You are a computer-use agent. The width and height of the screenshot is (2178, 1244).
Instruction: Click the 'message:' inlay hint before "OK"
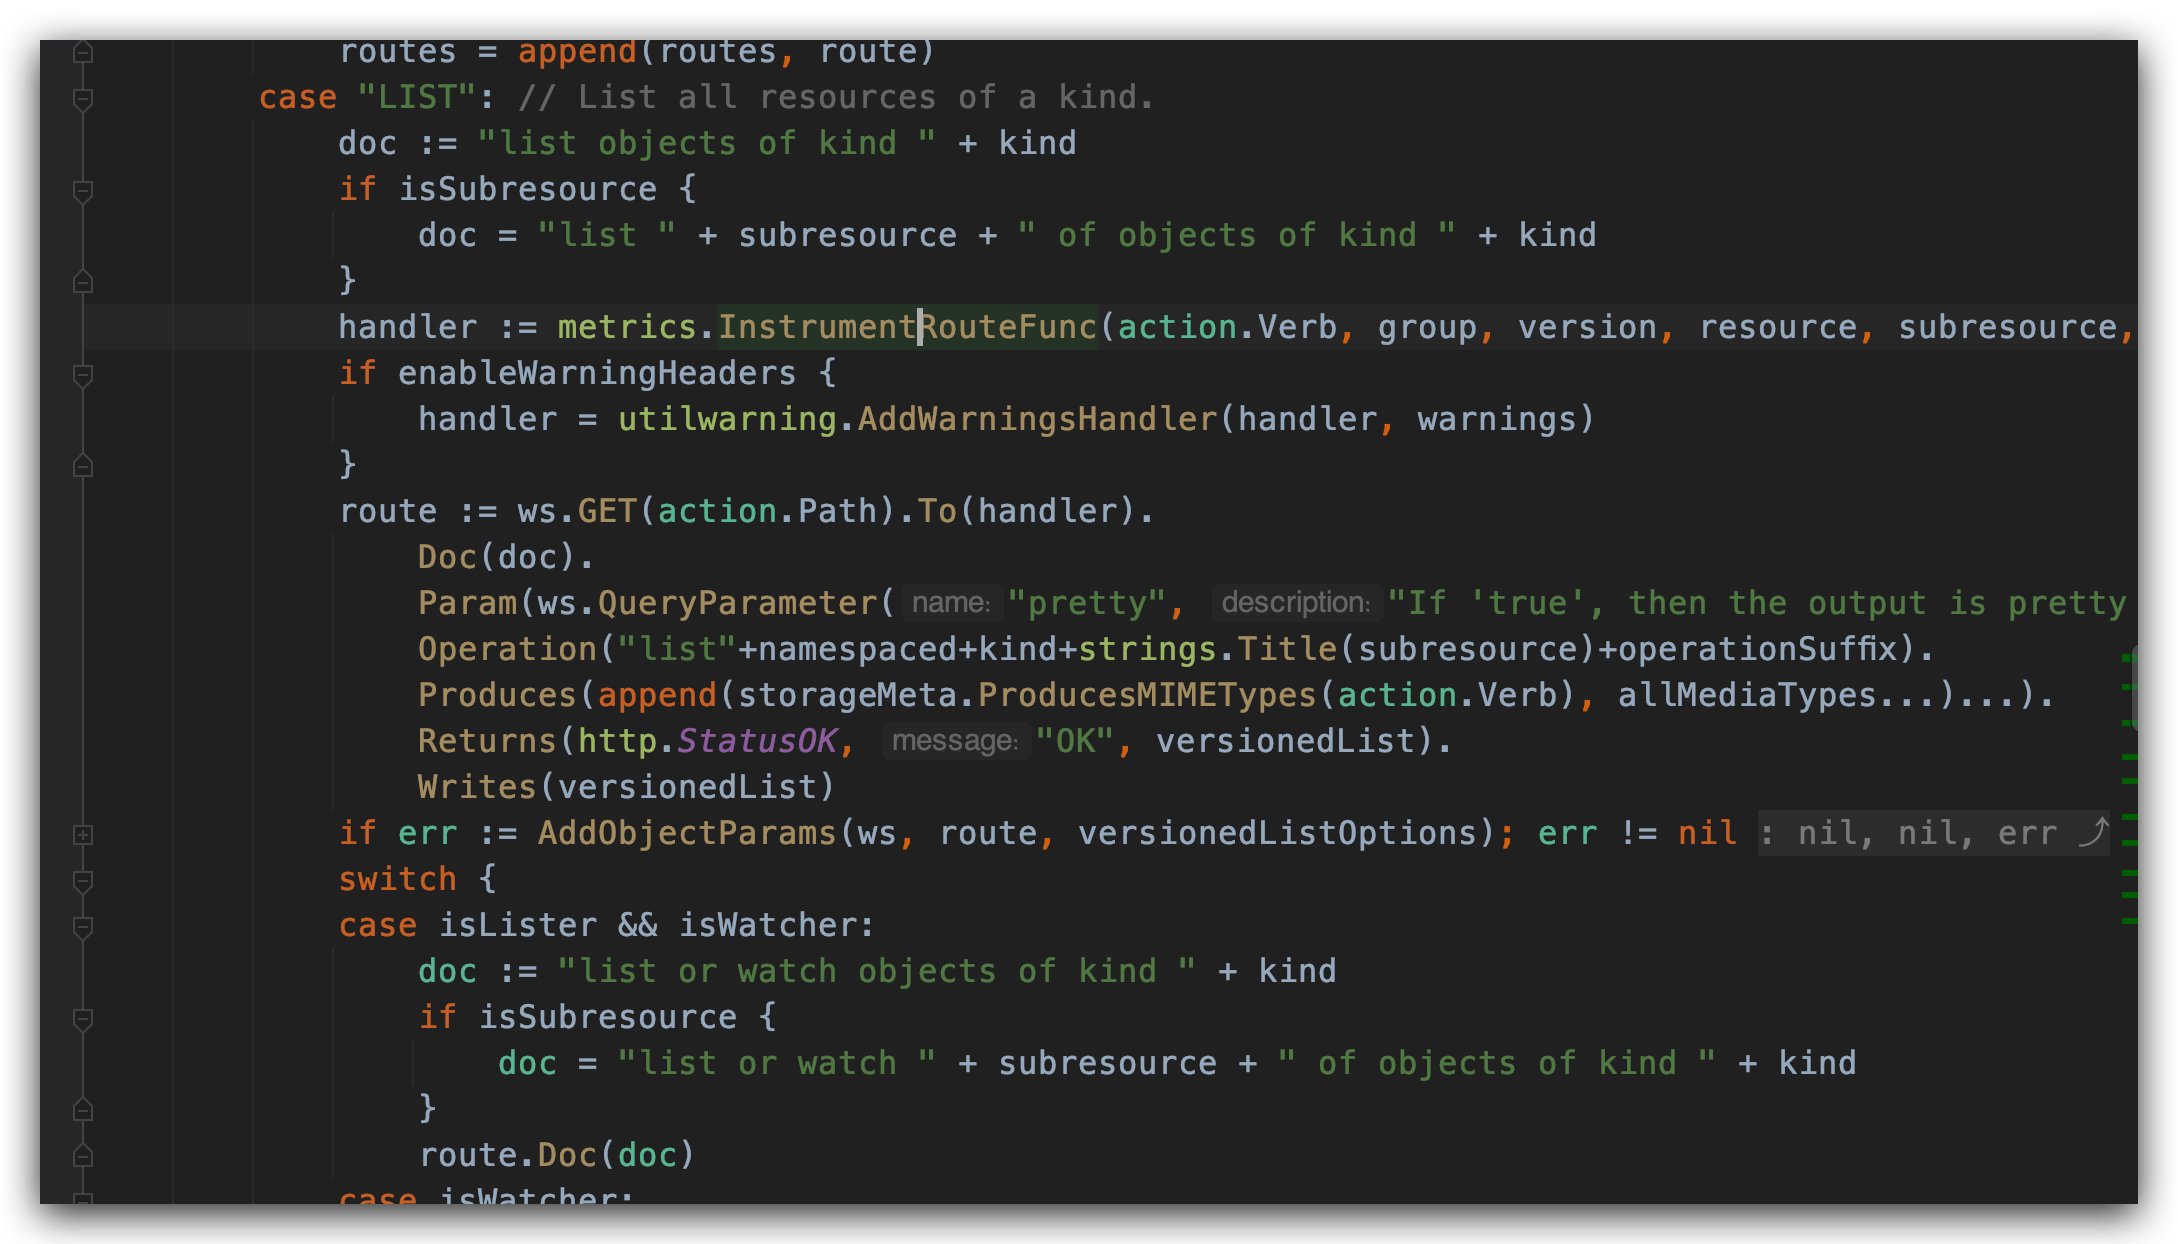(955, 741)
